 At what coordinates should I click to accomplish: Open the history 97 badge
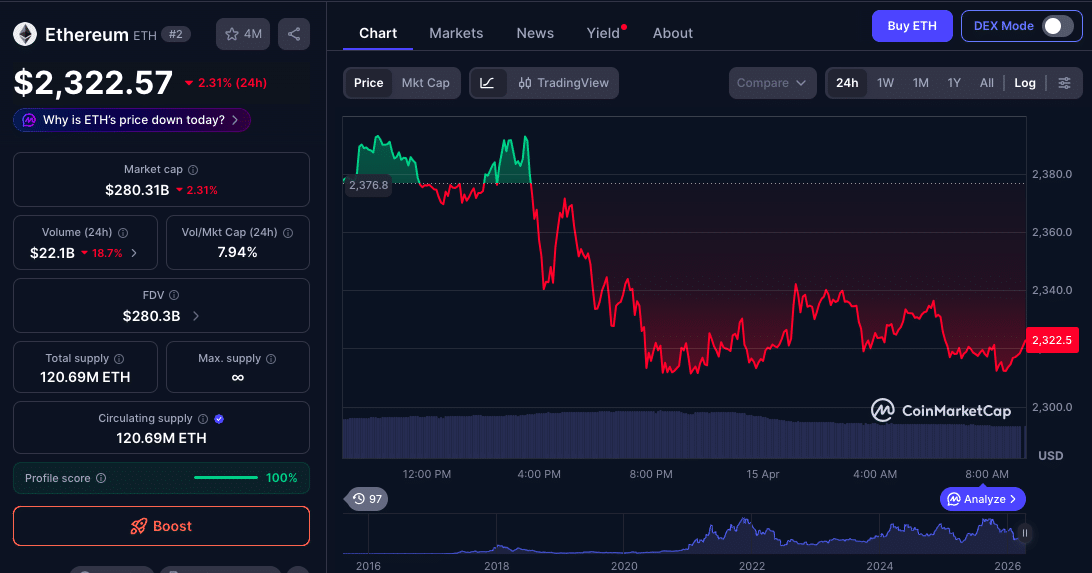pos(367,499)
